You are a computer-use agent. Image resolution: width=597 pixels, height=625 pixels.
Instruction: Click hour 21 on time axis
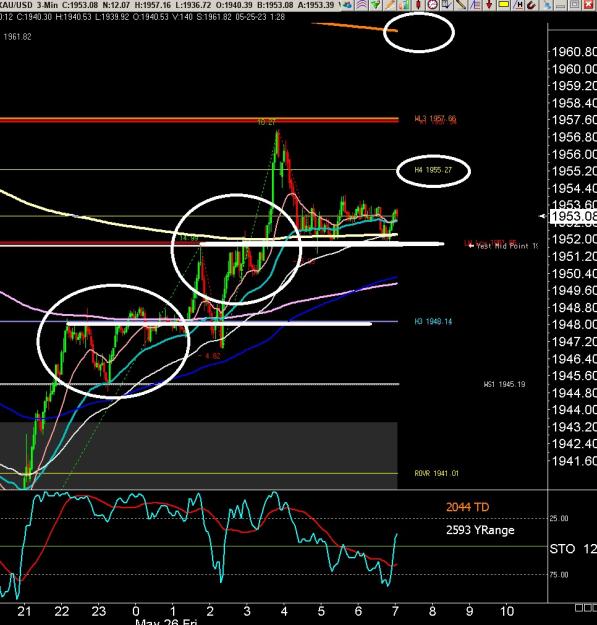point(24,611)
